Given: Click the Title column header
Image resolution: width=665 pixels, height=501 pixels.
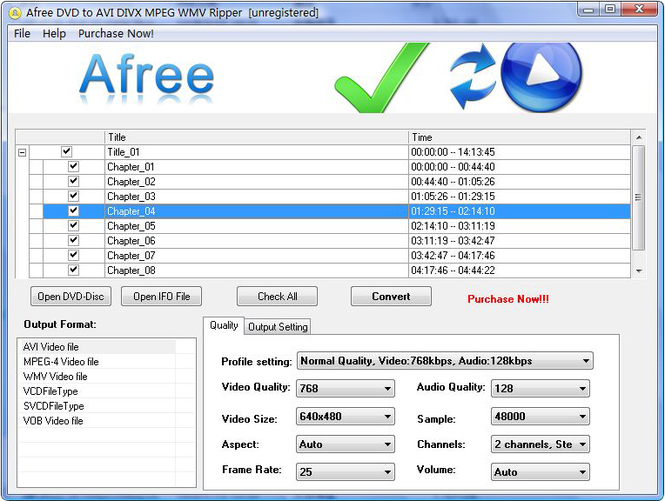Looking at the screenshot, I should click(x=256, y=137).
